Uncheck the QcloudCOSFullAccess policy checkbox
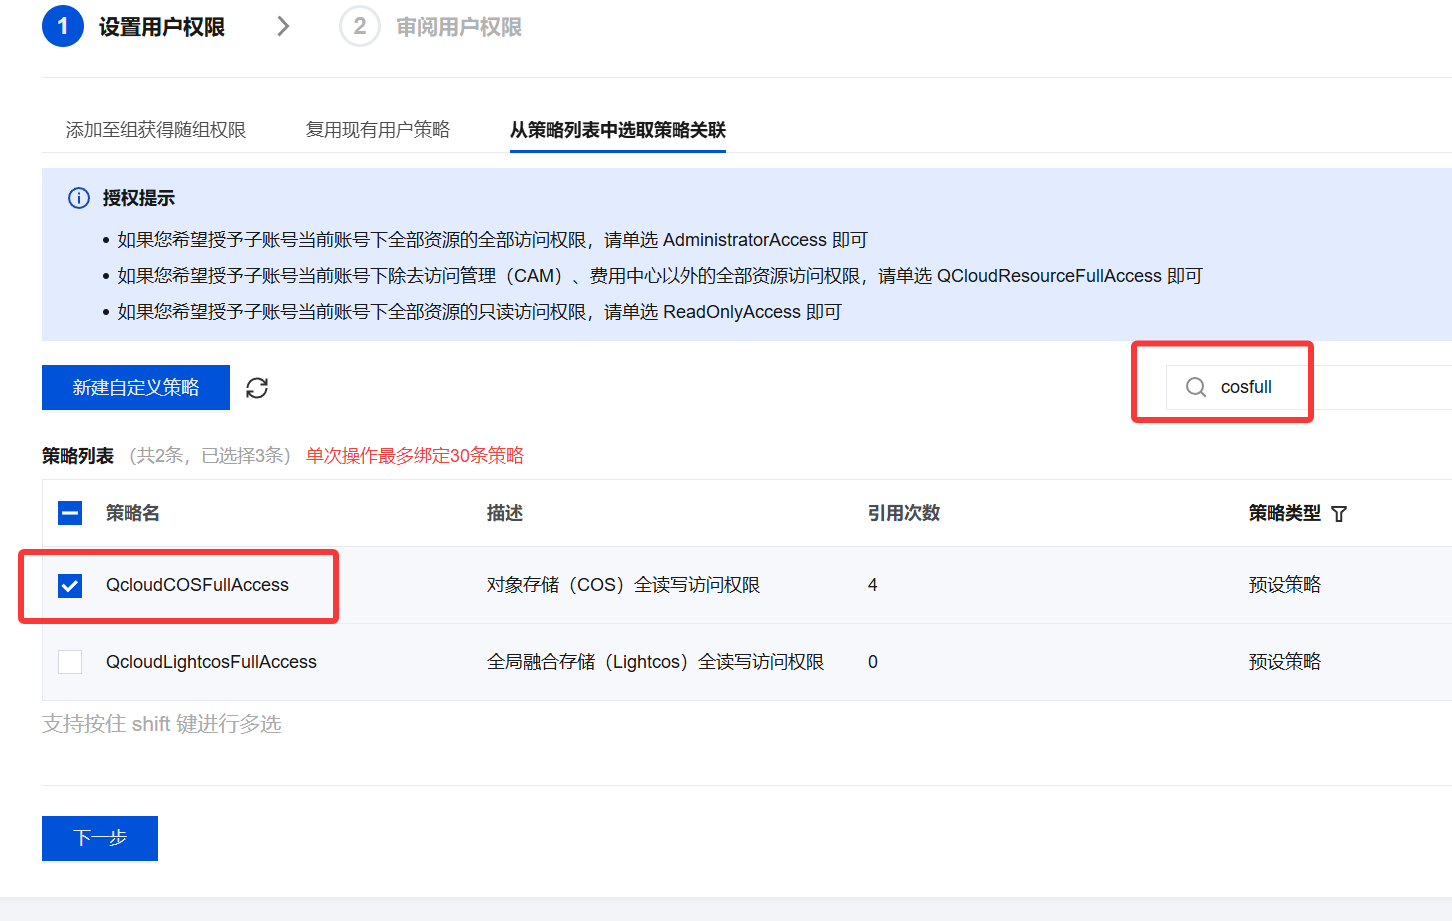This screenshot has width=1452, height=921. pyautogui.click(x=70, y=585)
